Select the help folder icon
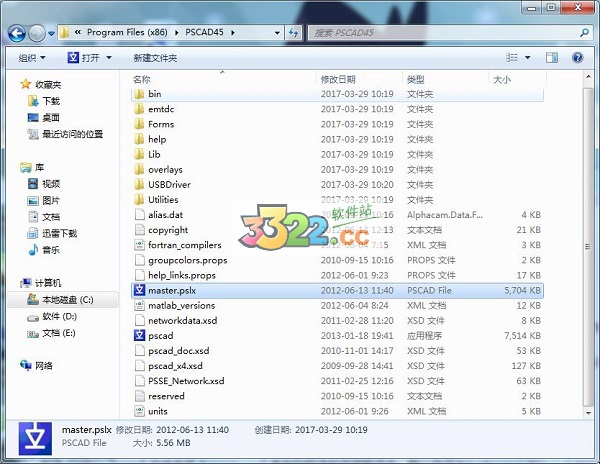Screen dimensions: 600x464 (x=139, y=139)
